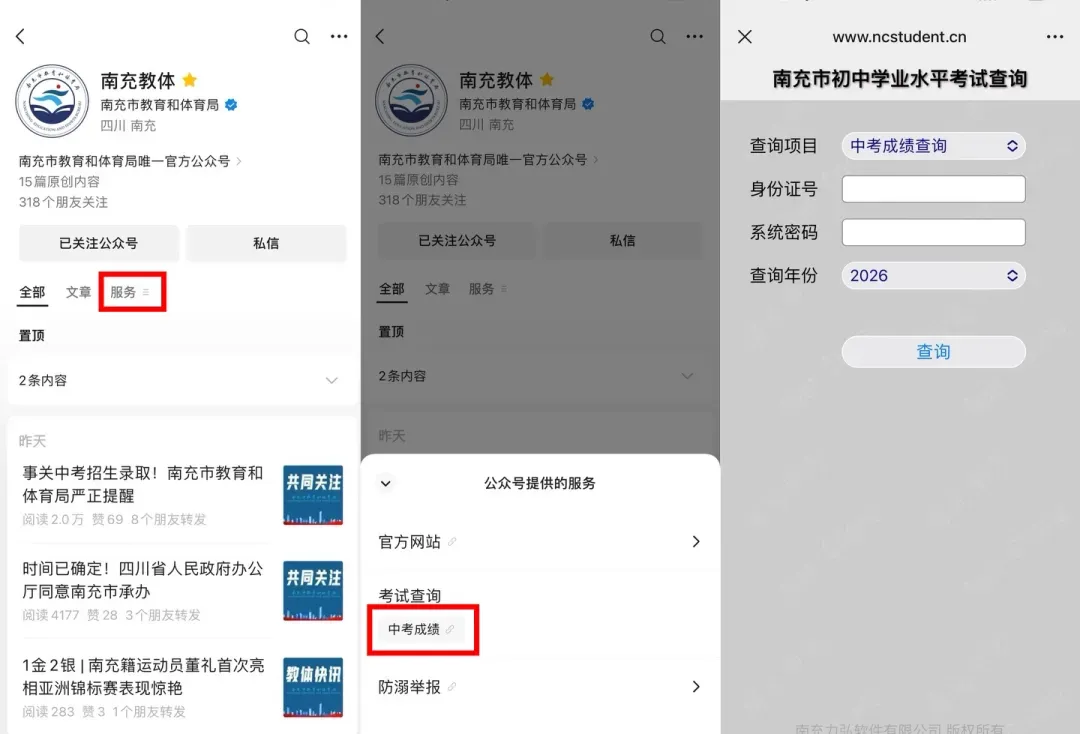The height and width of the screenshot is (734, 1080).
Task: Focus the 身份证号 input field
Action: coord(933,189)
